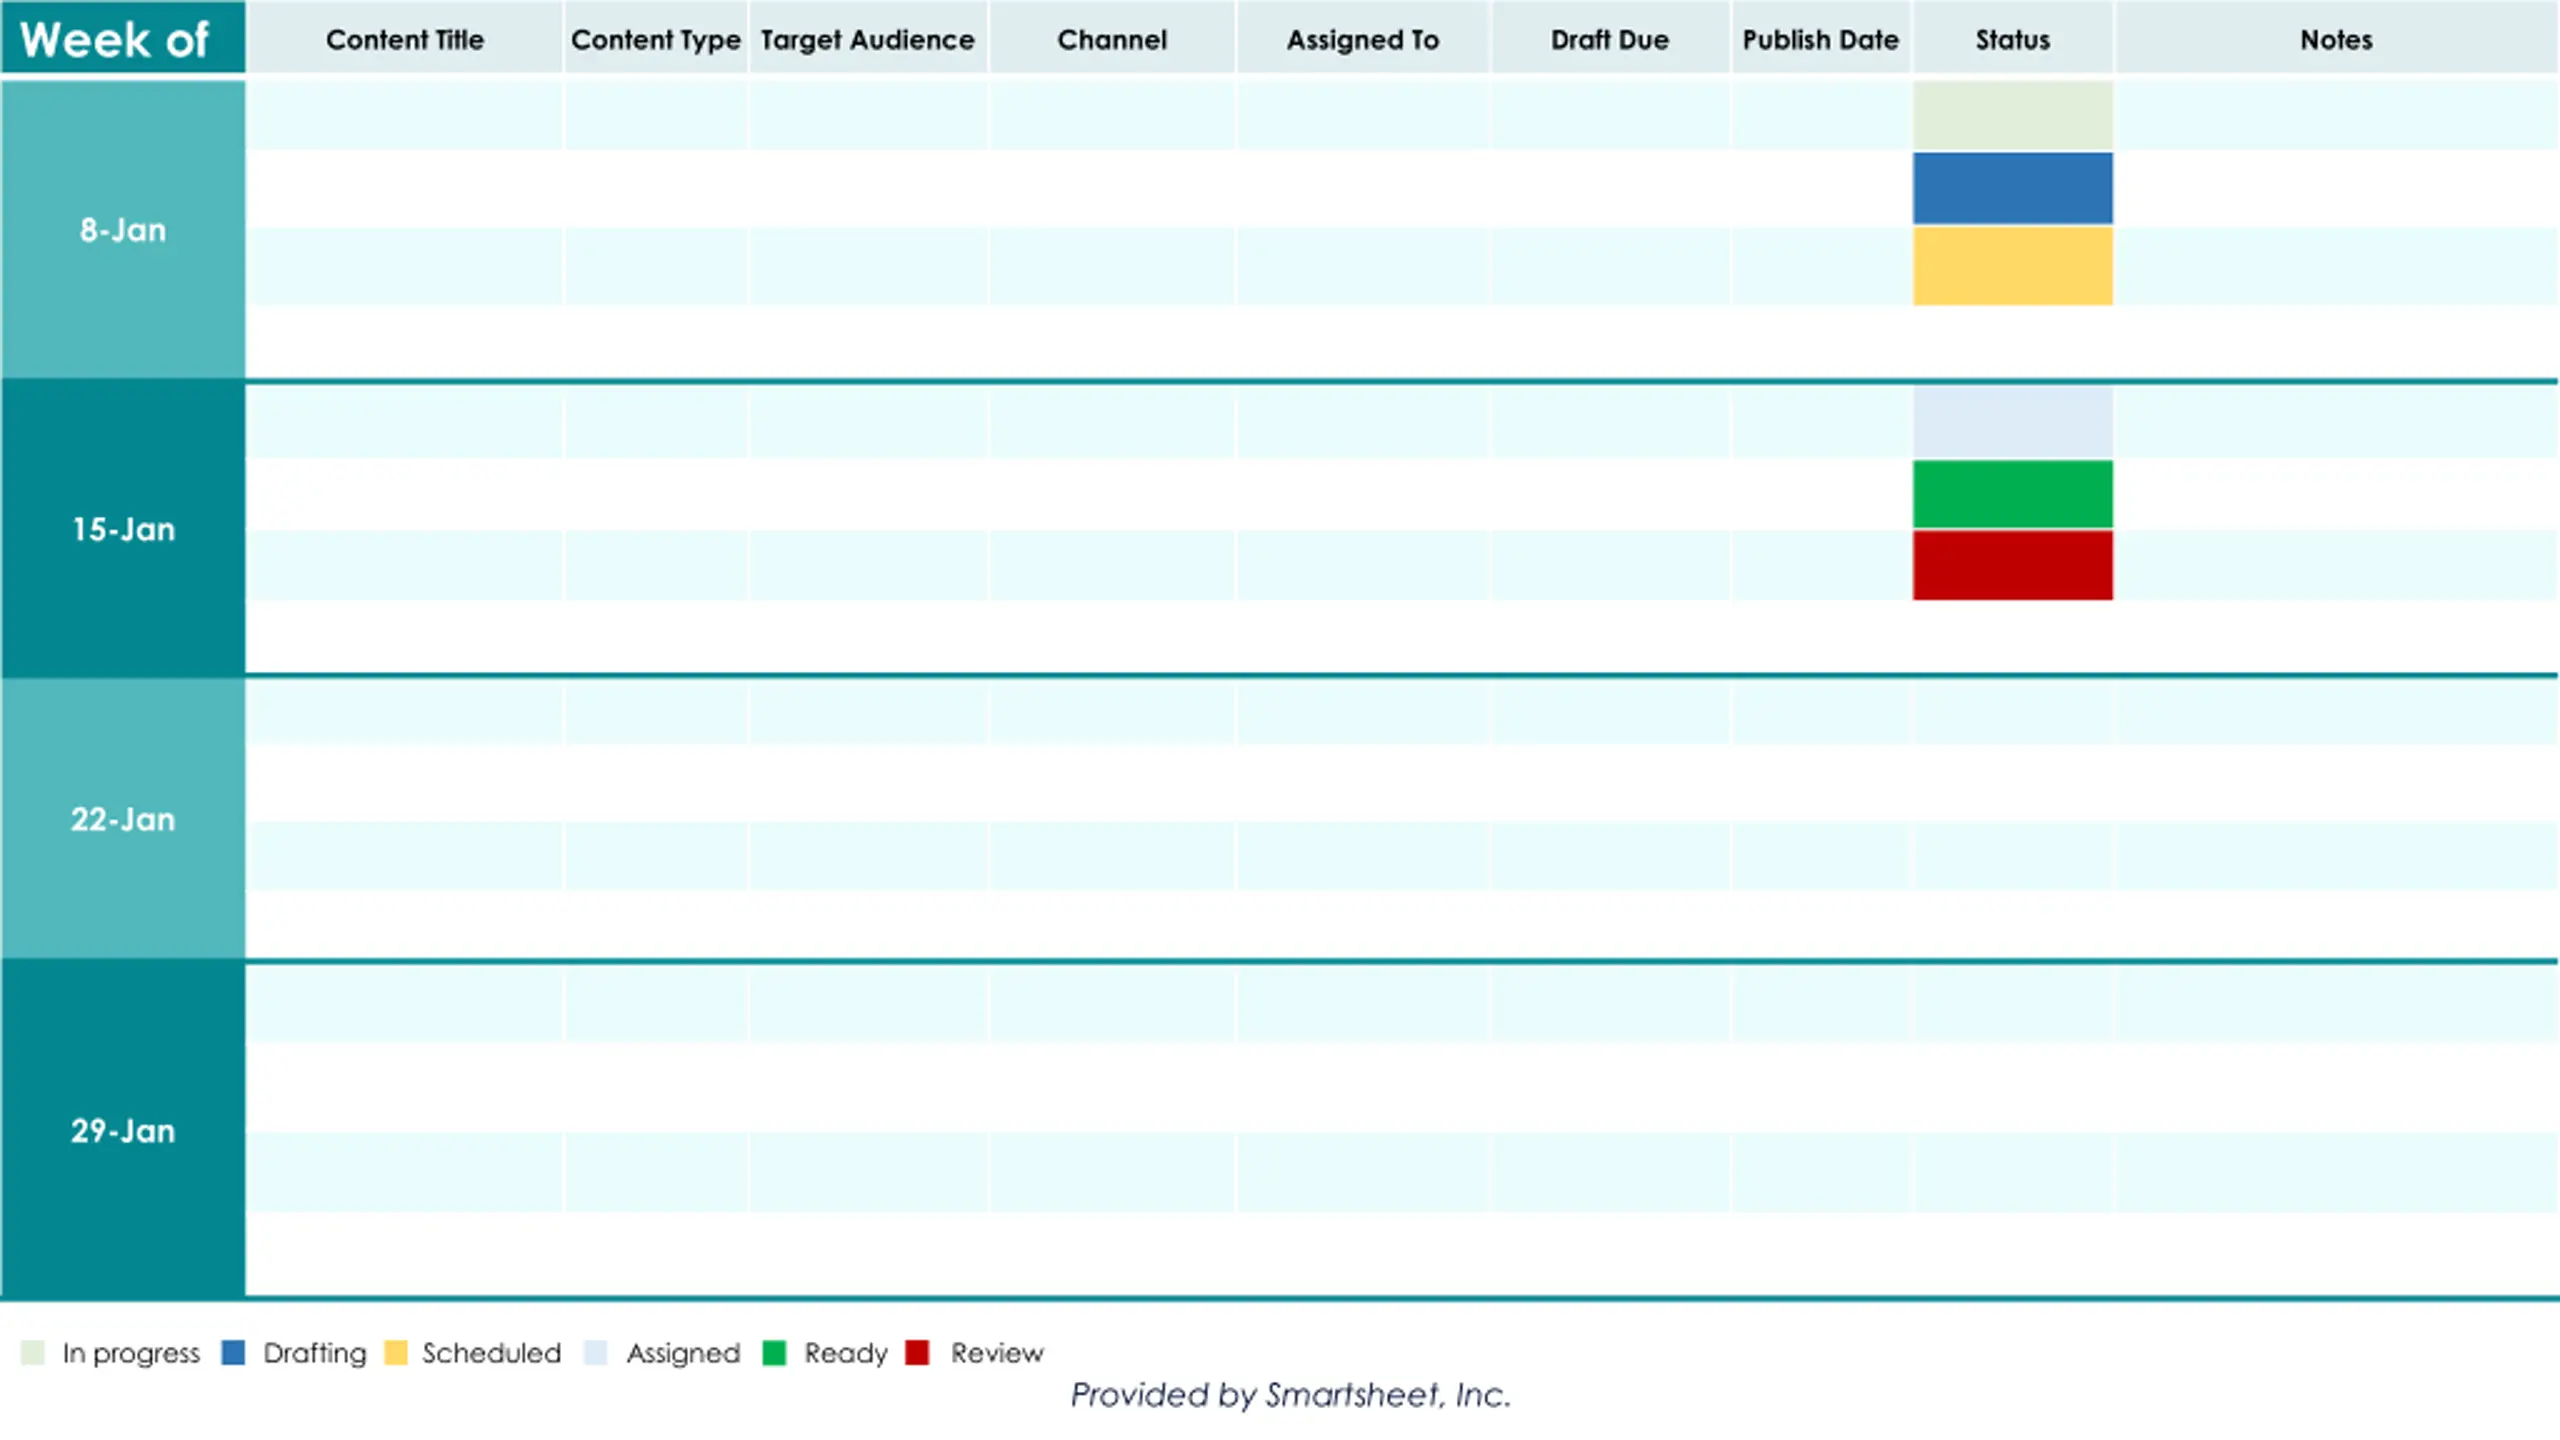Viewport: 2560px width, 1440px height.
Task: Select the Publish Date column header
Action: (x=1821, y=38)
